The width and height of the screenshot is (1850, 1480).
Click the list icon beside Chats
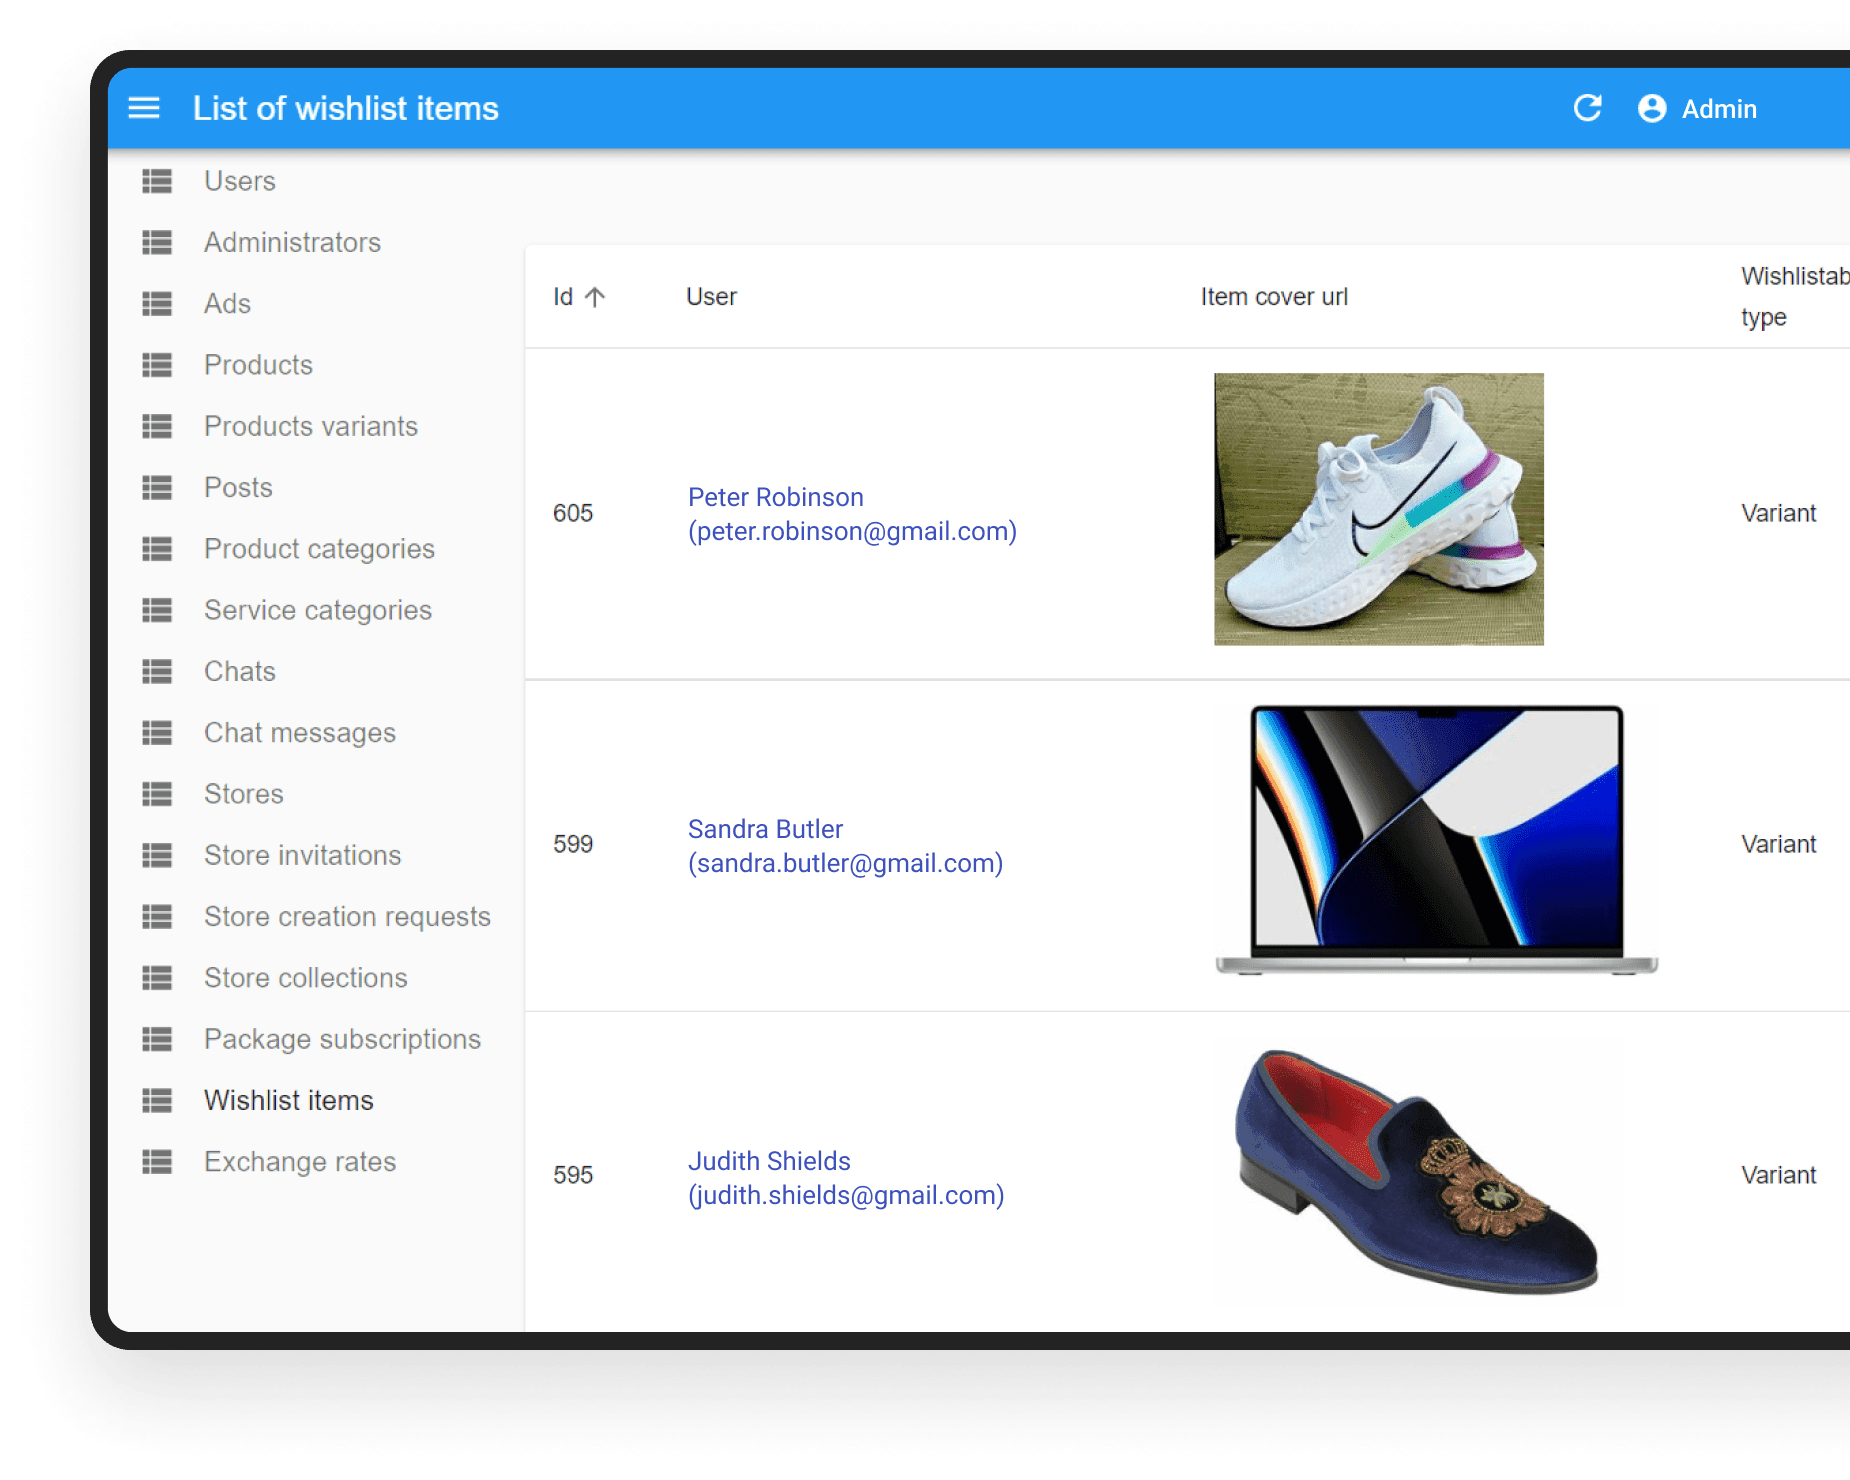coord(157,671)
